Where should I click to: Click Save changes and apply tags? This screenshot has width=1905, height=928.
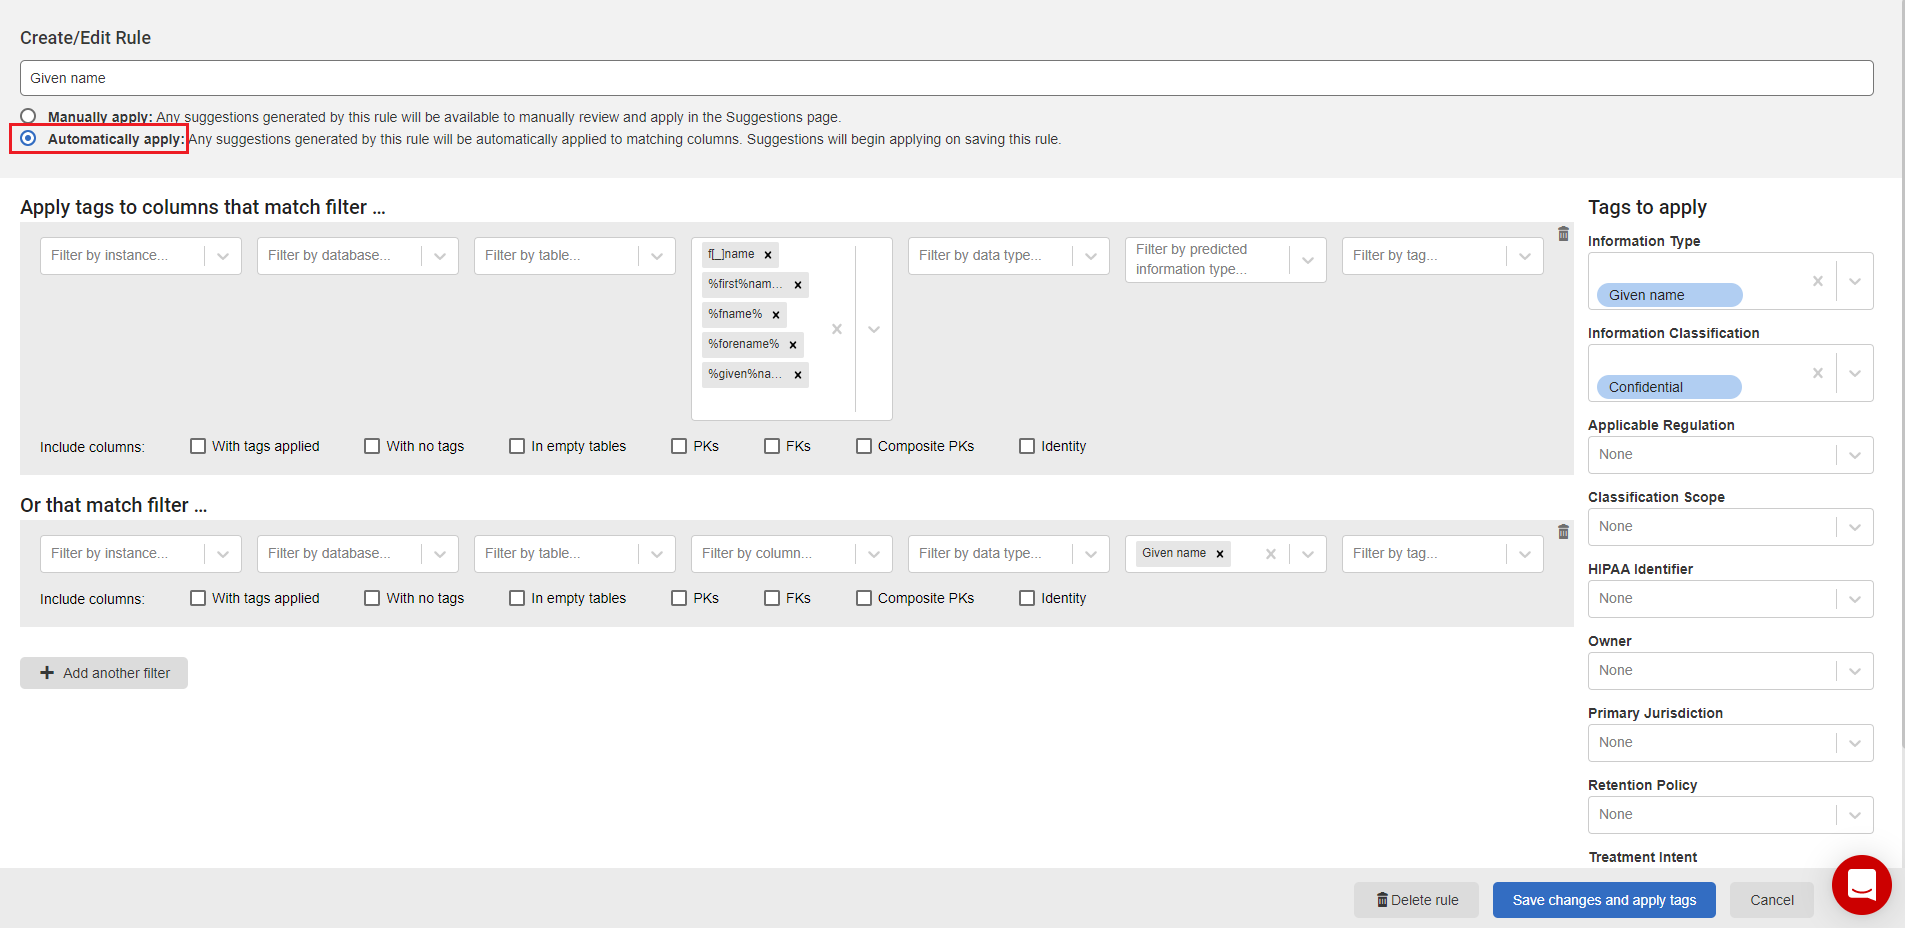pos(1603,900)
